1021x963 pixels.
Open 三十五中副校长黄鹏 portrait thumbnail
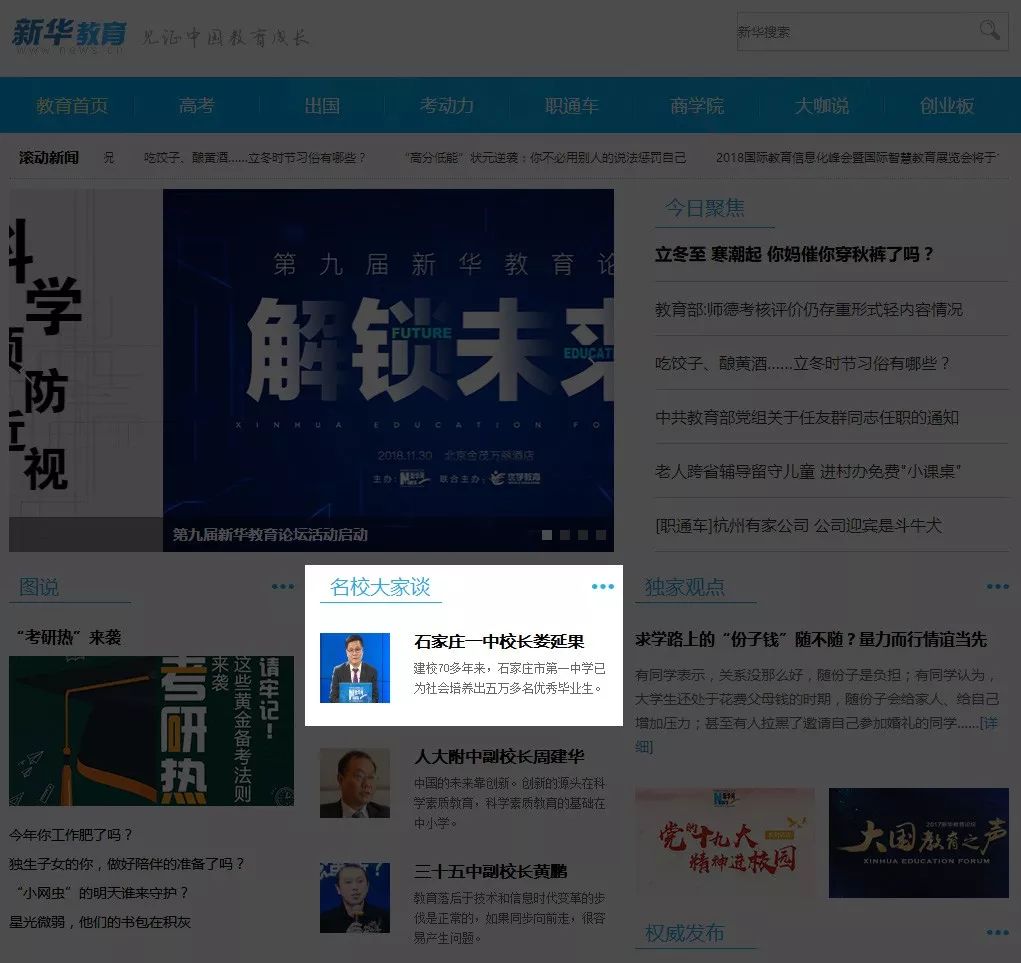pyautogui.click(x=355, y=898)
